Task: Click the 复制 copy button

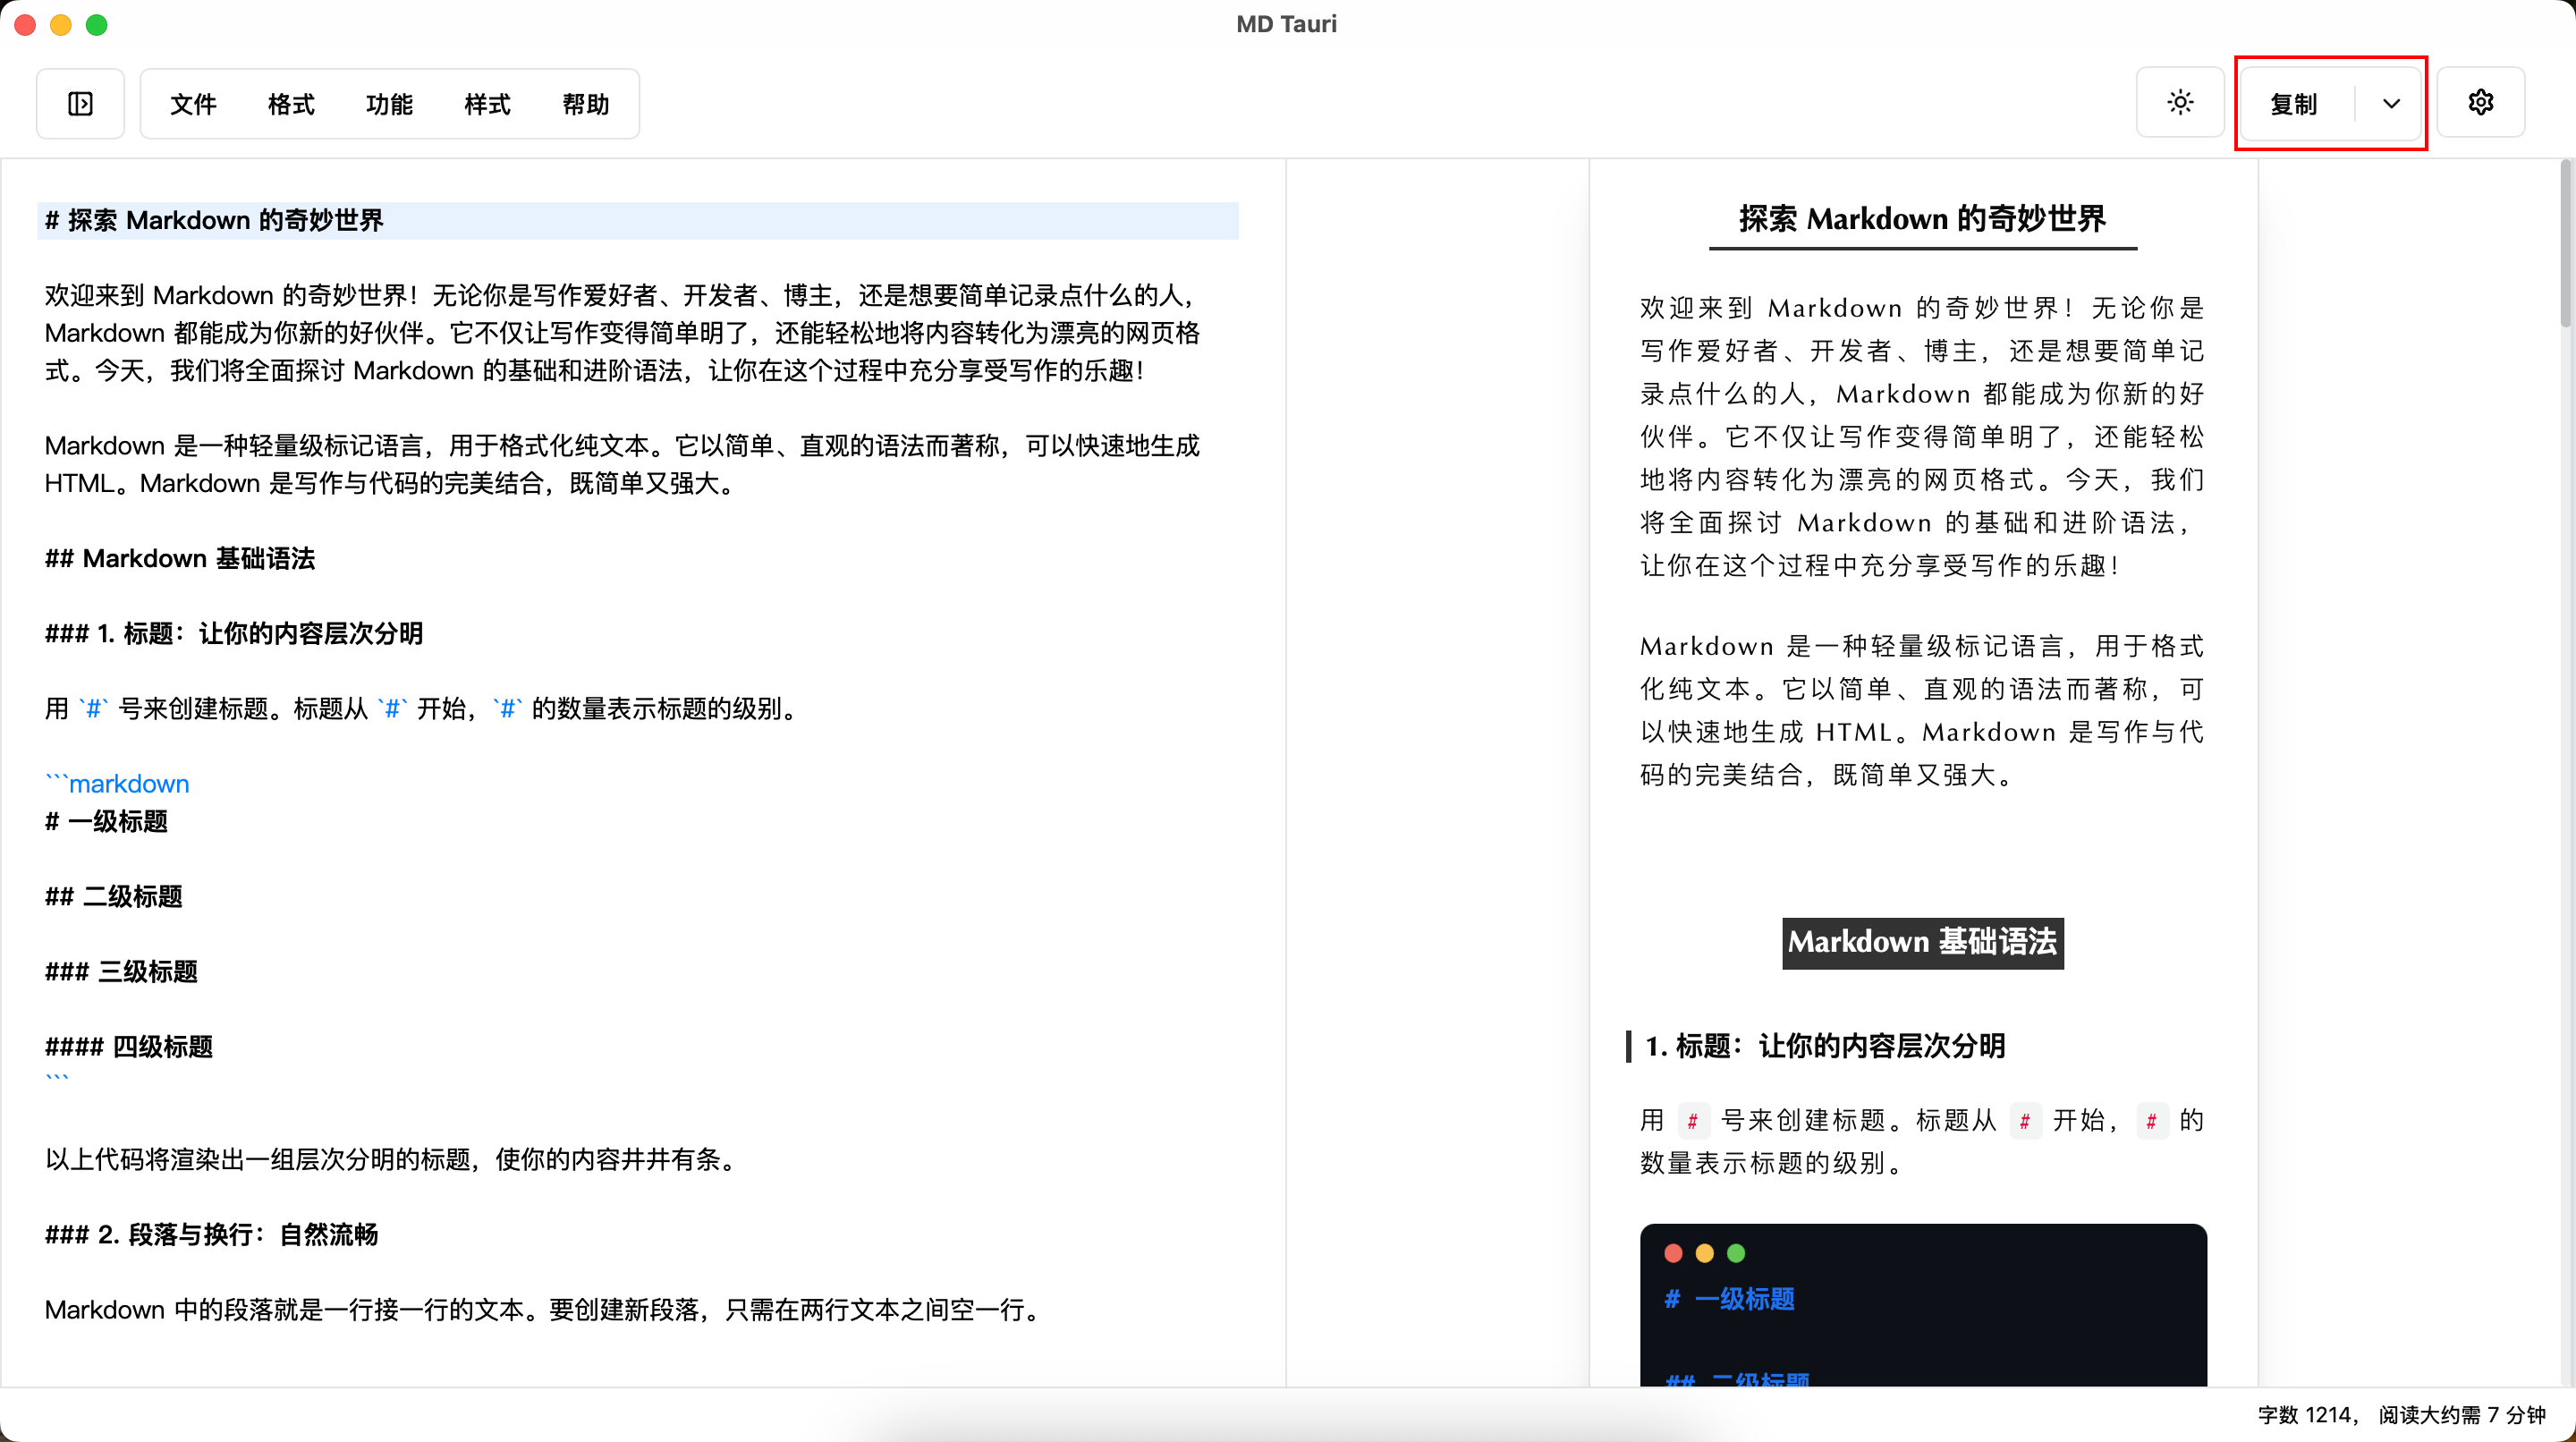Action: click(x=2293, y=104)
